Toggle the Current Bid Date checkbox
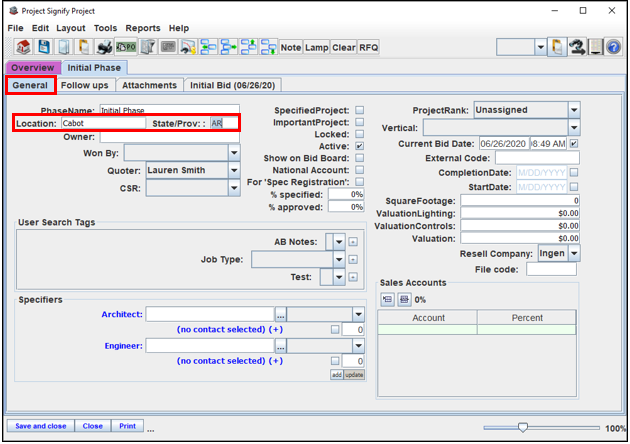Image resolution: width=630 pixels, height=444 pixels. (574, 143)
